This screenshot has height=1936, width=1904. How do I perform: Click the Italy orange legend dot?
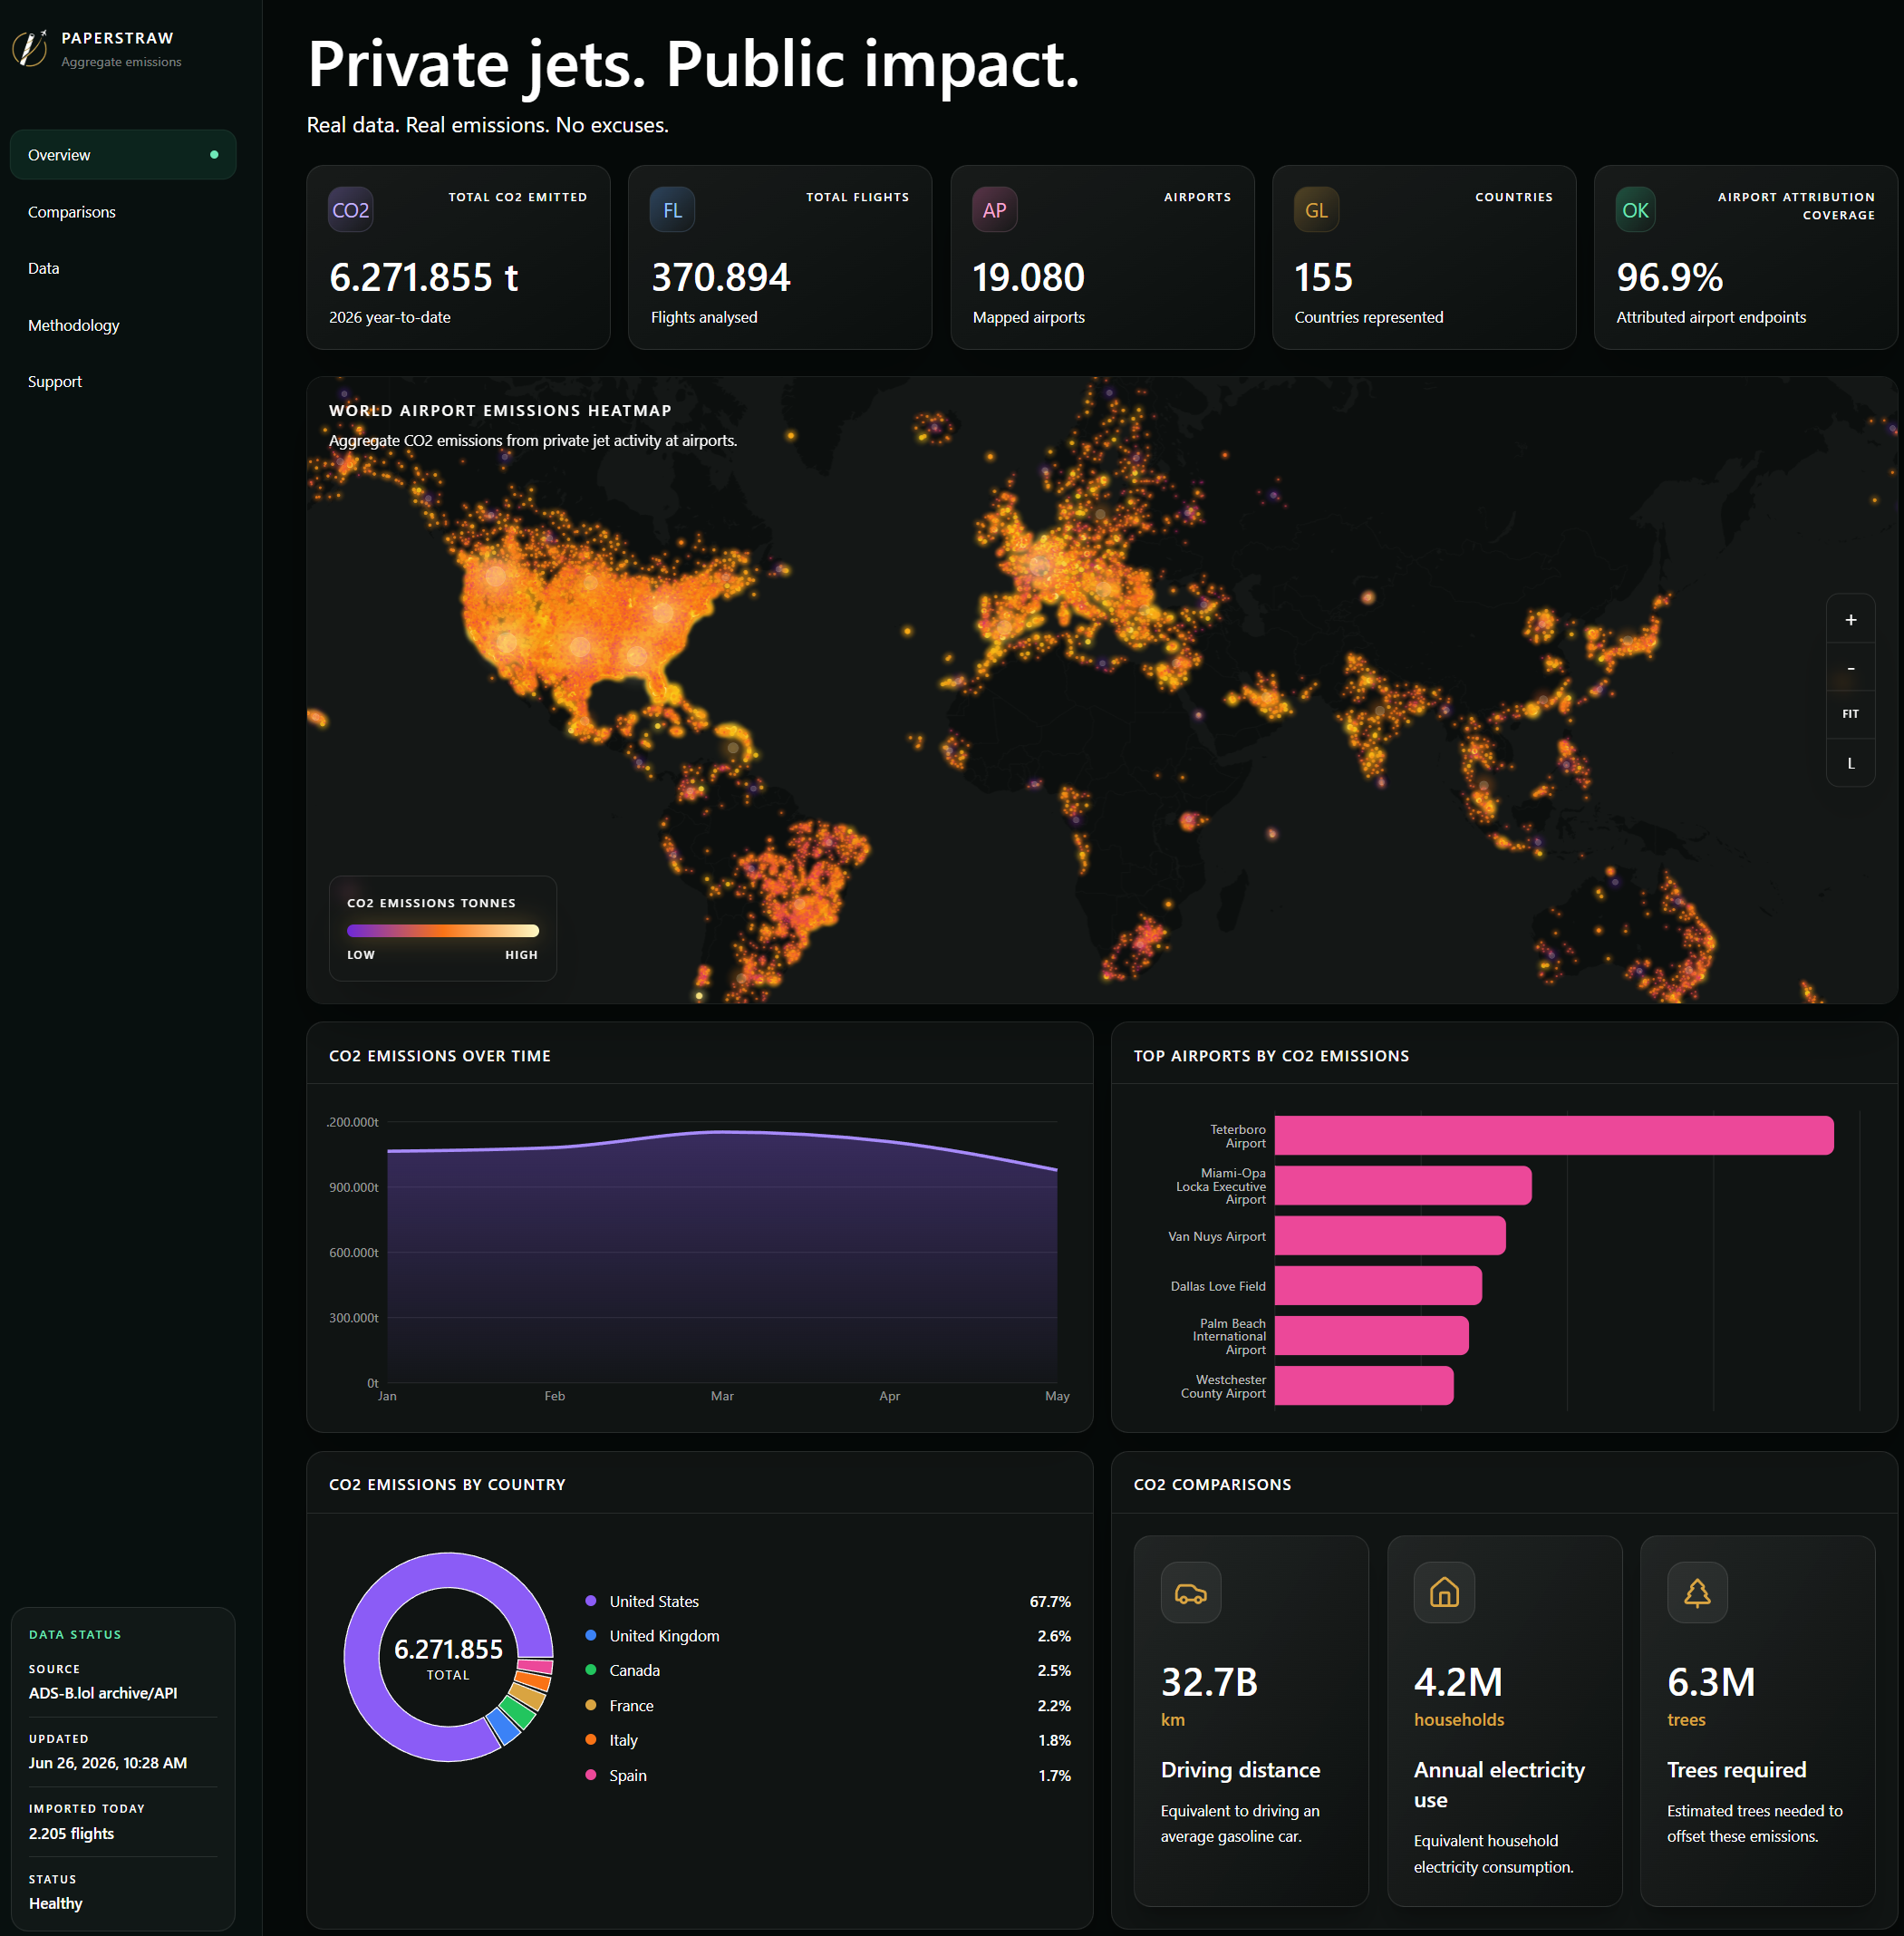(x=591, y=1739)
